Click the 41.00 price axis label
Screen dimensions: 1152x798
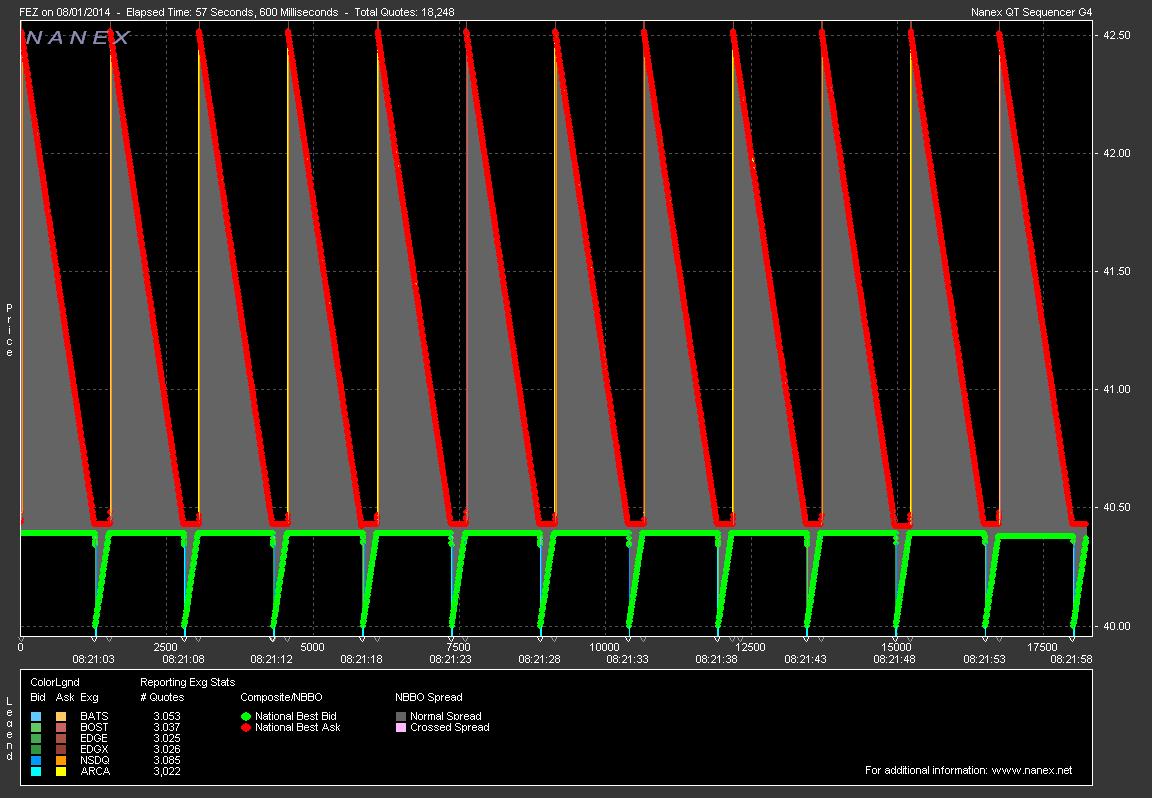click(x=1117, y=389)
